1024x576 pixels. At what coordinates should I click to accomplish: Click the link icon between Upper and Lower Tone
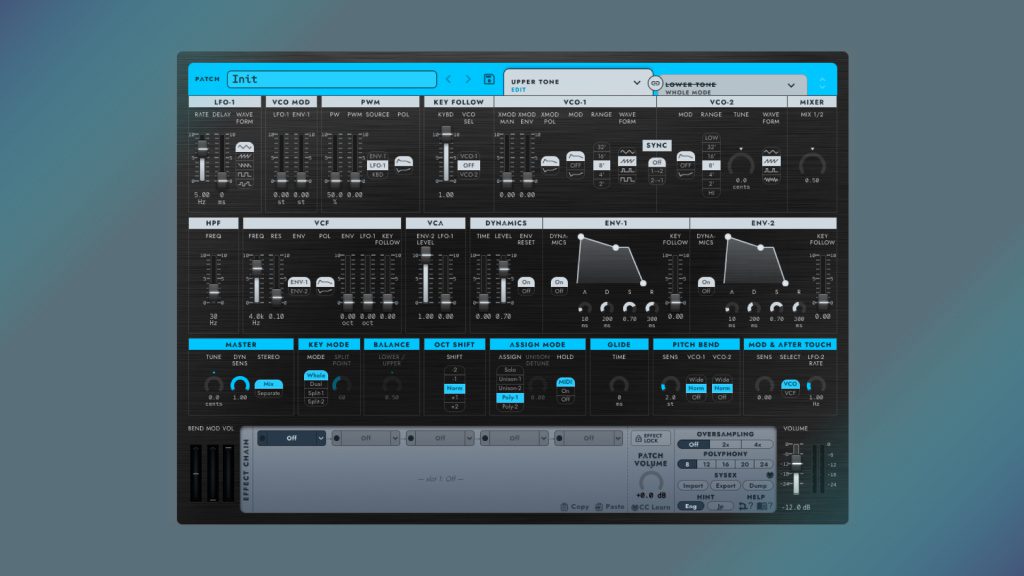coord(655,83)
